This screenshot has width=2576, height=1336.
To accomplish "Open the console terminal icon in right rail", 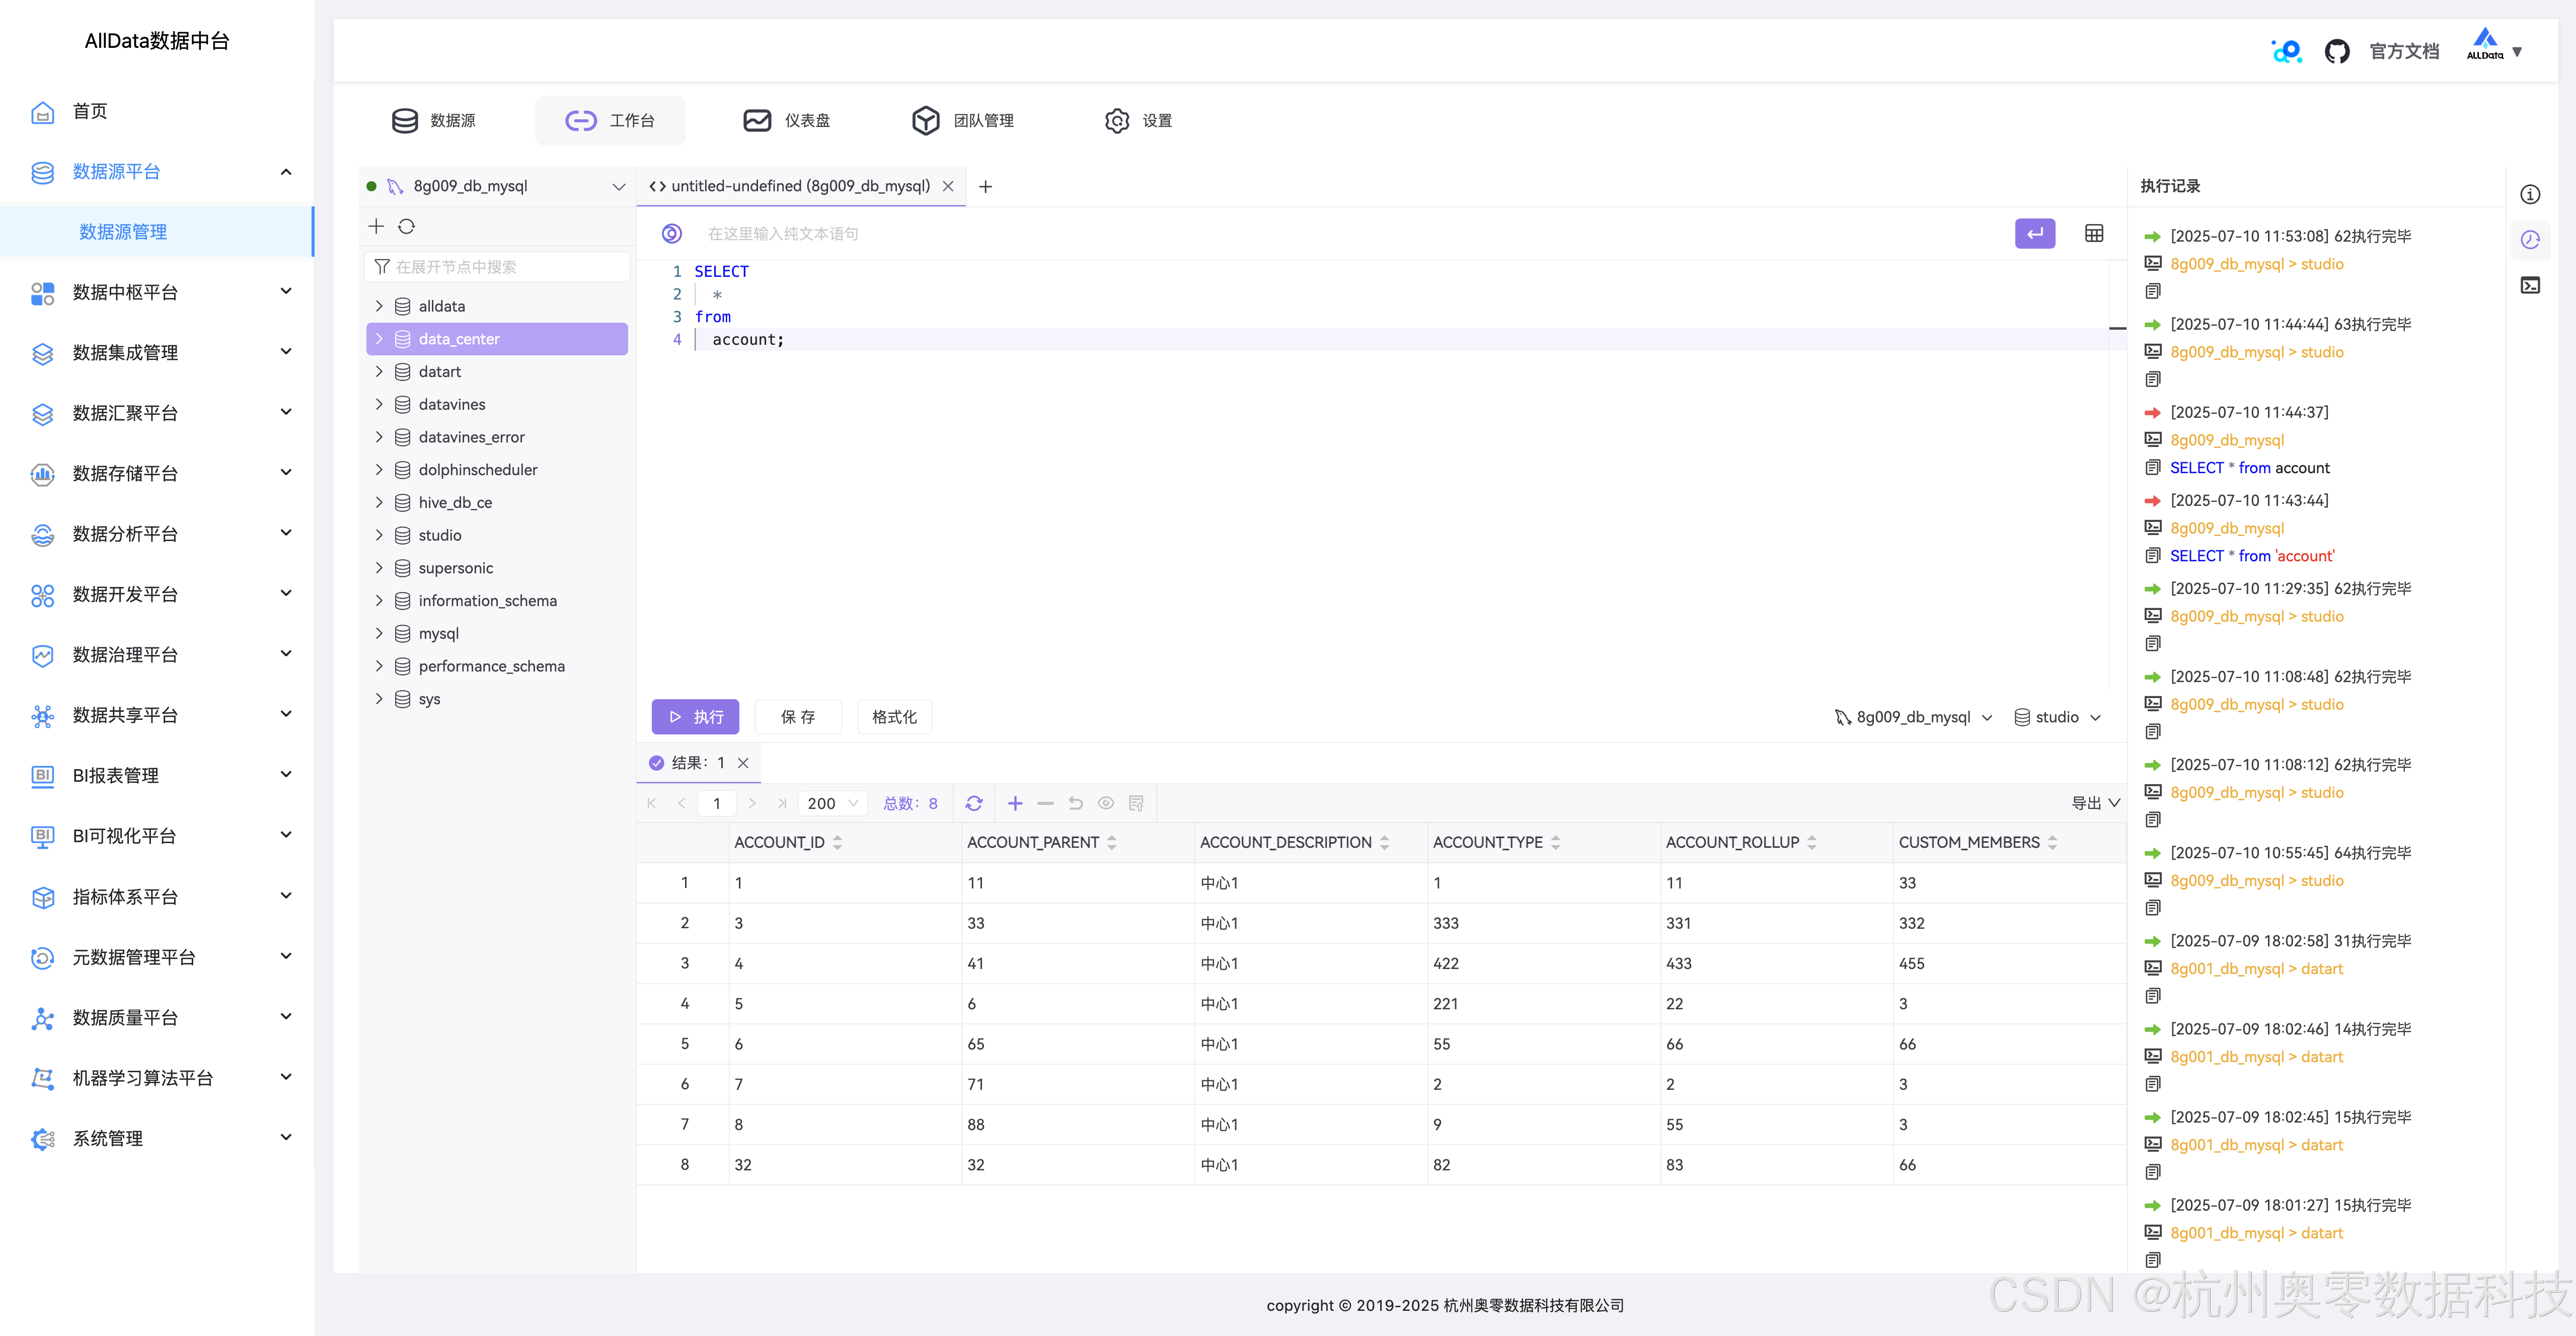I will (x=2530, y=286).
